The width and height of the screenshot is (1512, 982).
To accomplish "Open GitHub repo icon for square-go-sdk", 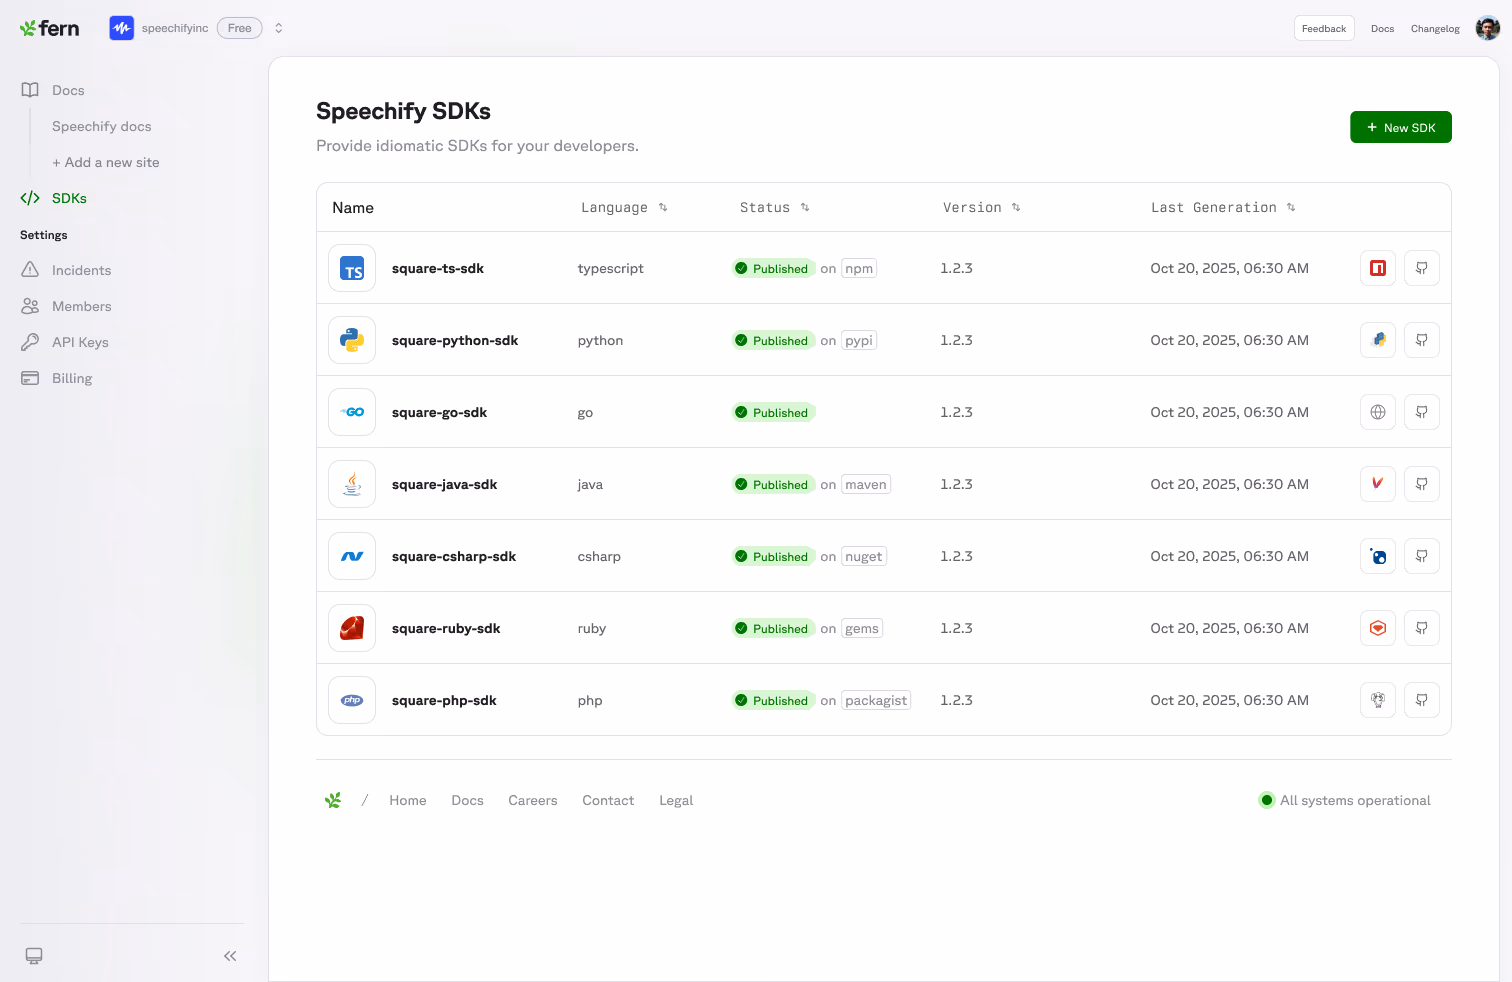I will coord(1422,412).
